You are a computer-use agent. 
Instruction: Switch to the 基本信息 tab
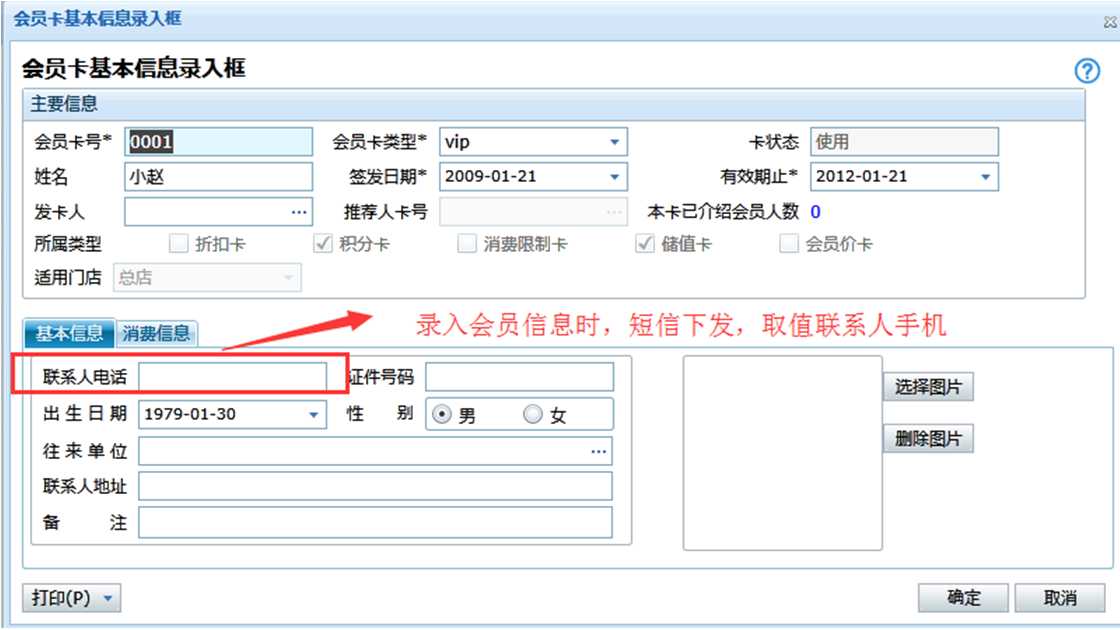click(69, 333)
